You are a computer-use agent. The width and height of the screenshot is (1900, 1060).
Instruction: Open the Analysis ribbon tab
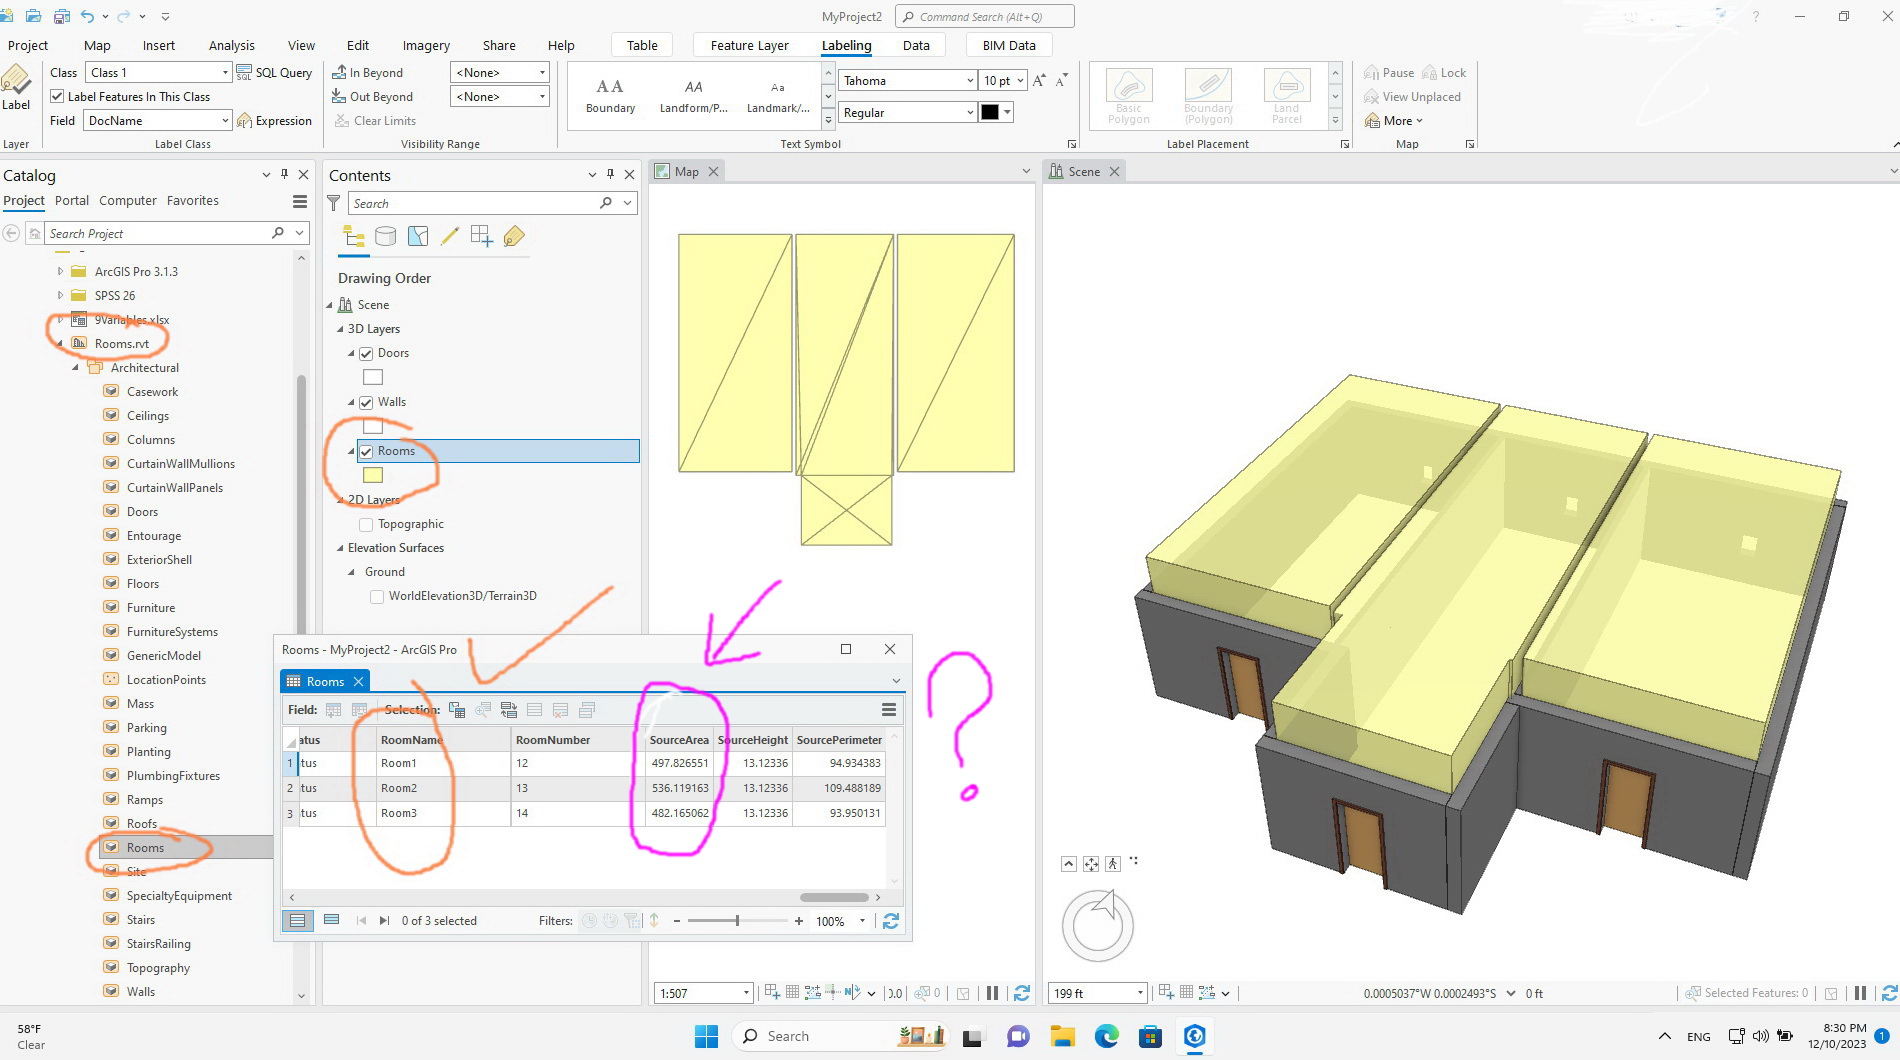pos(231,45)
